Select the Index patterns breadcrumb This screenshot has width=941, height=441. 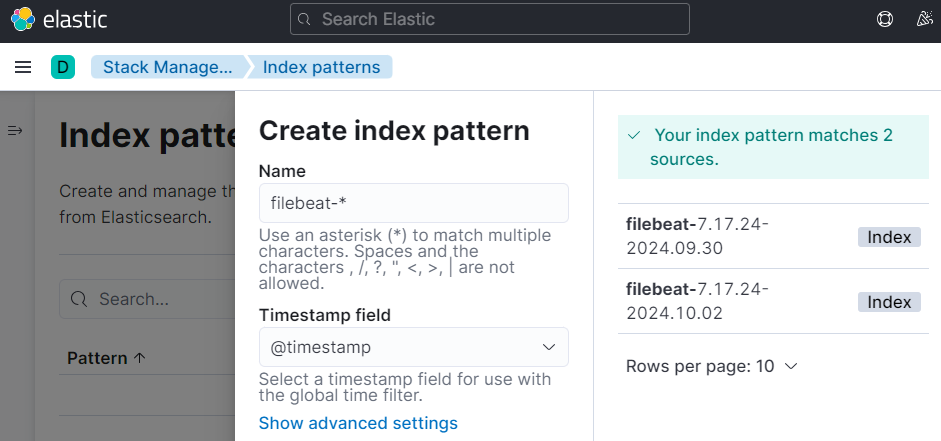(321, 67)
